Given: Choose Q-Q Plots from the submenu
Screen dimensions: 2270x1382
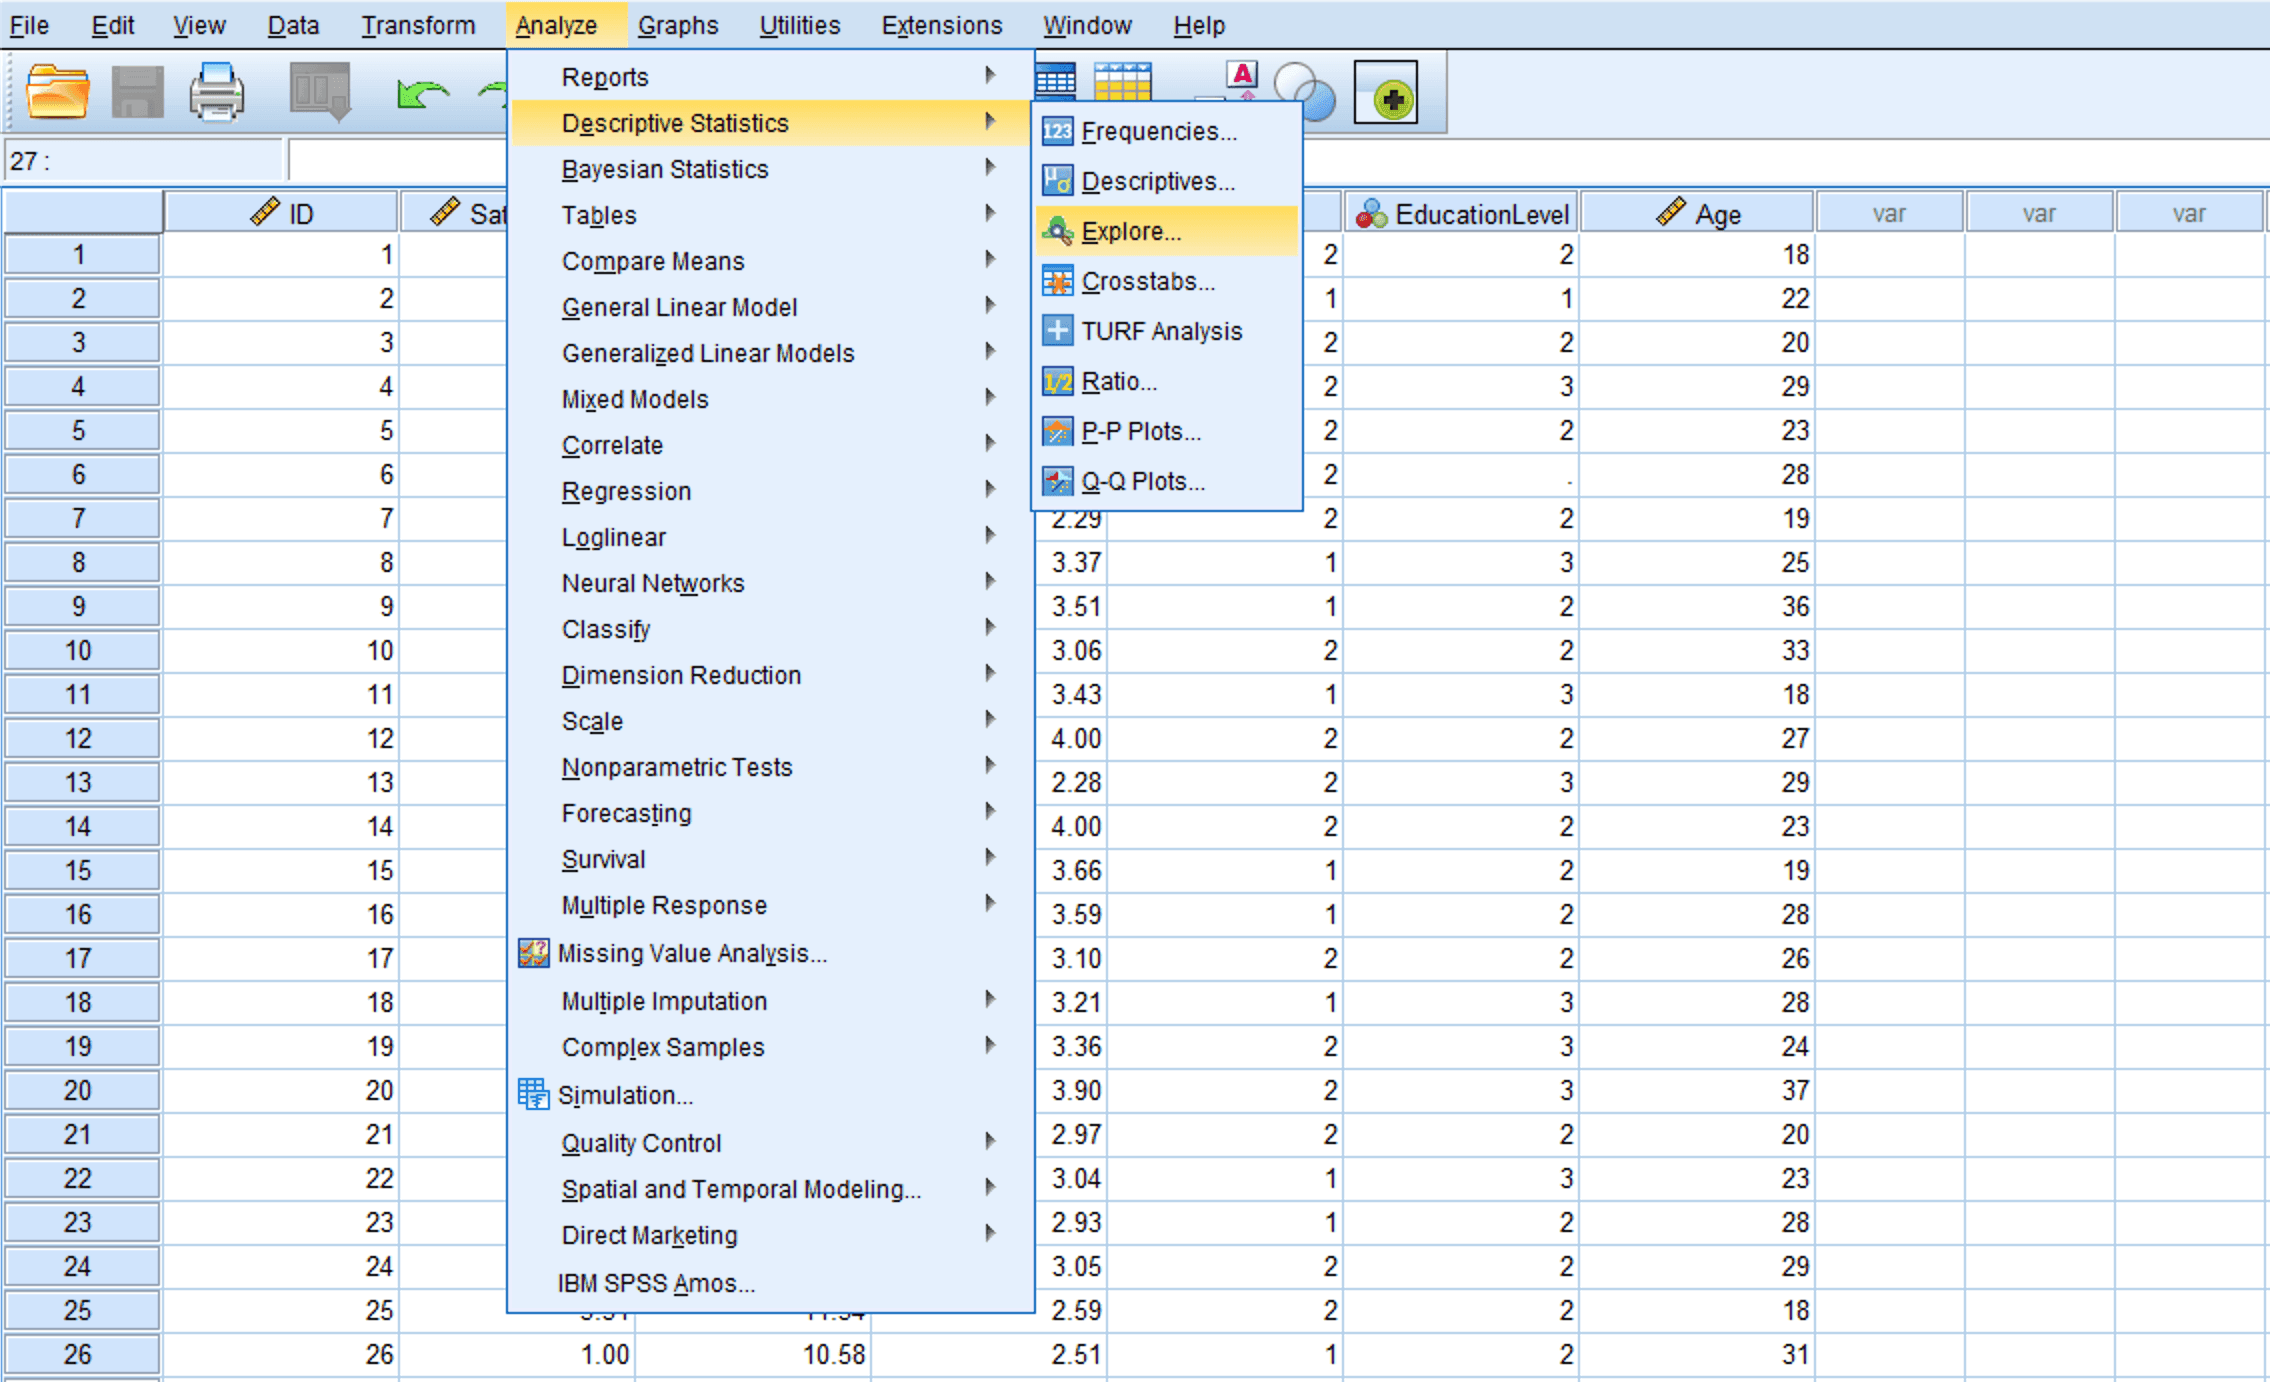Looking at the screenshot, I should pyautogui.click(x=1142, y=481).
